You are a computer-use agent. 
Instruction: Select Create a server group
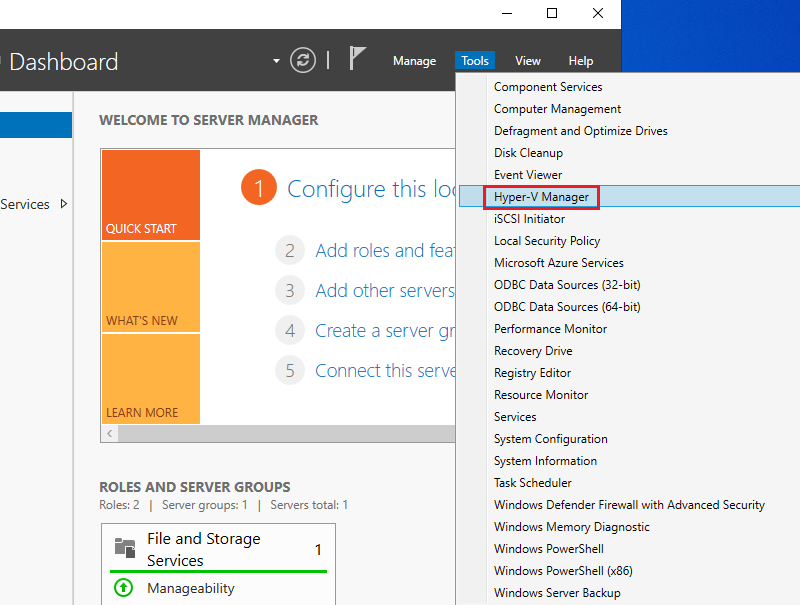click(378, 330)
